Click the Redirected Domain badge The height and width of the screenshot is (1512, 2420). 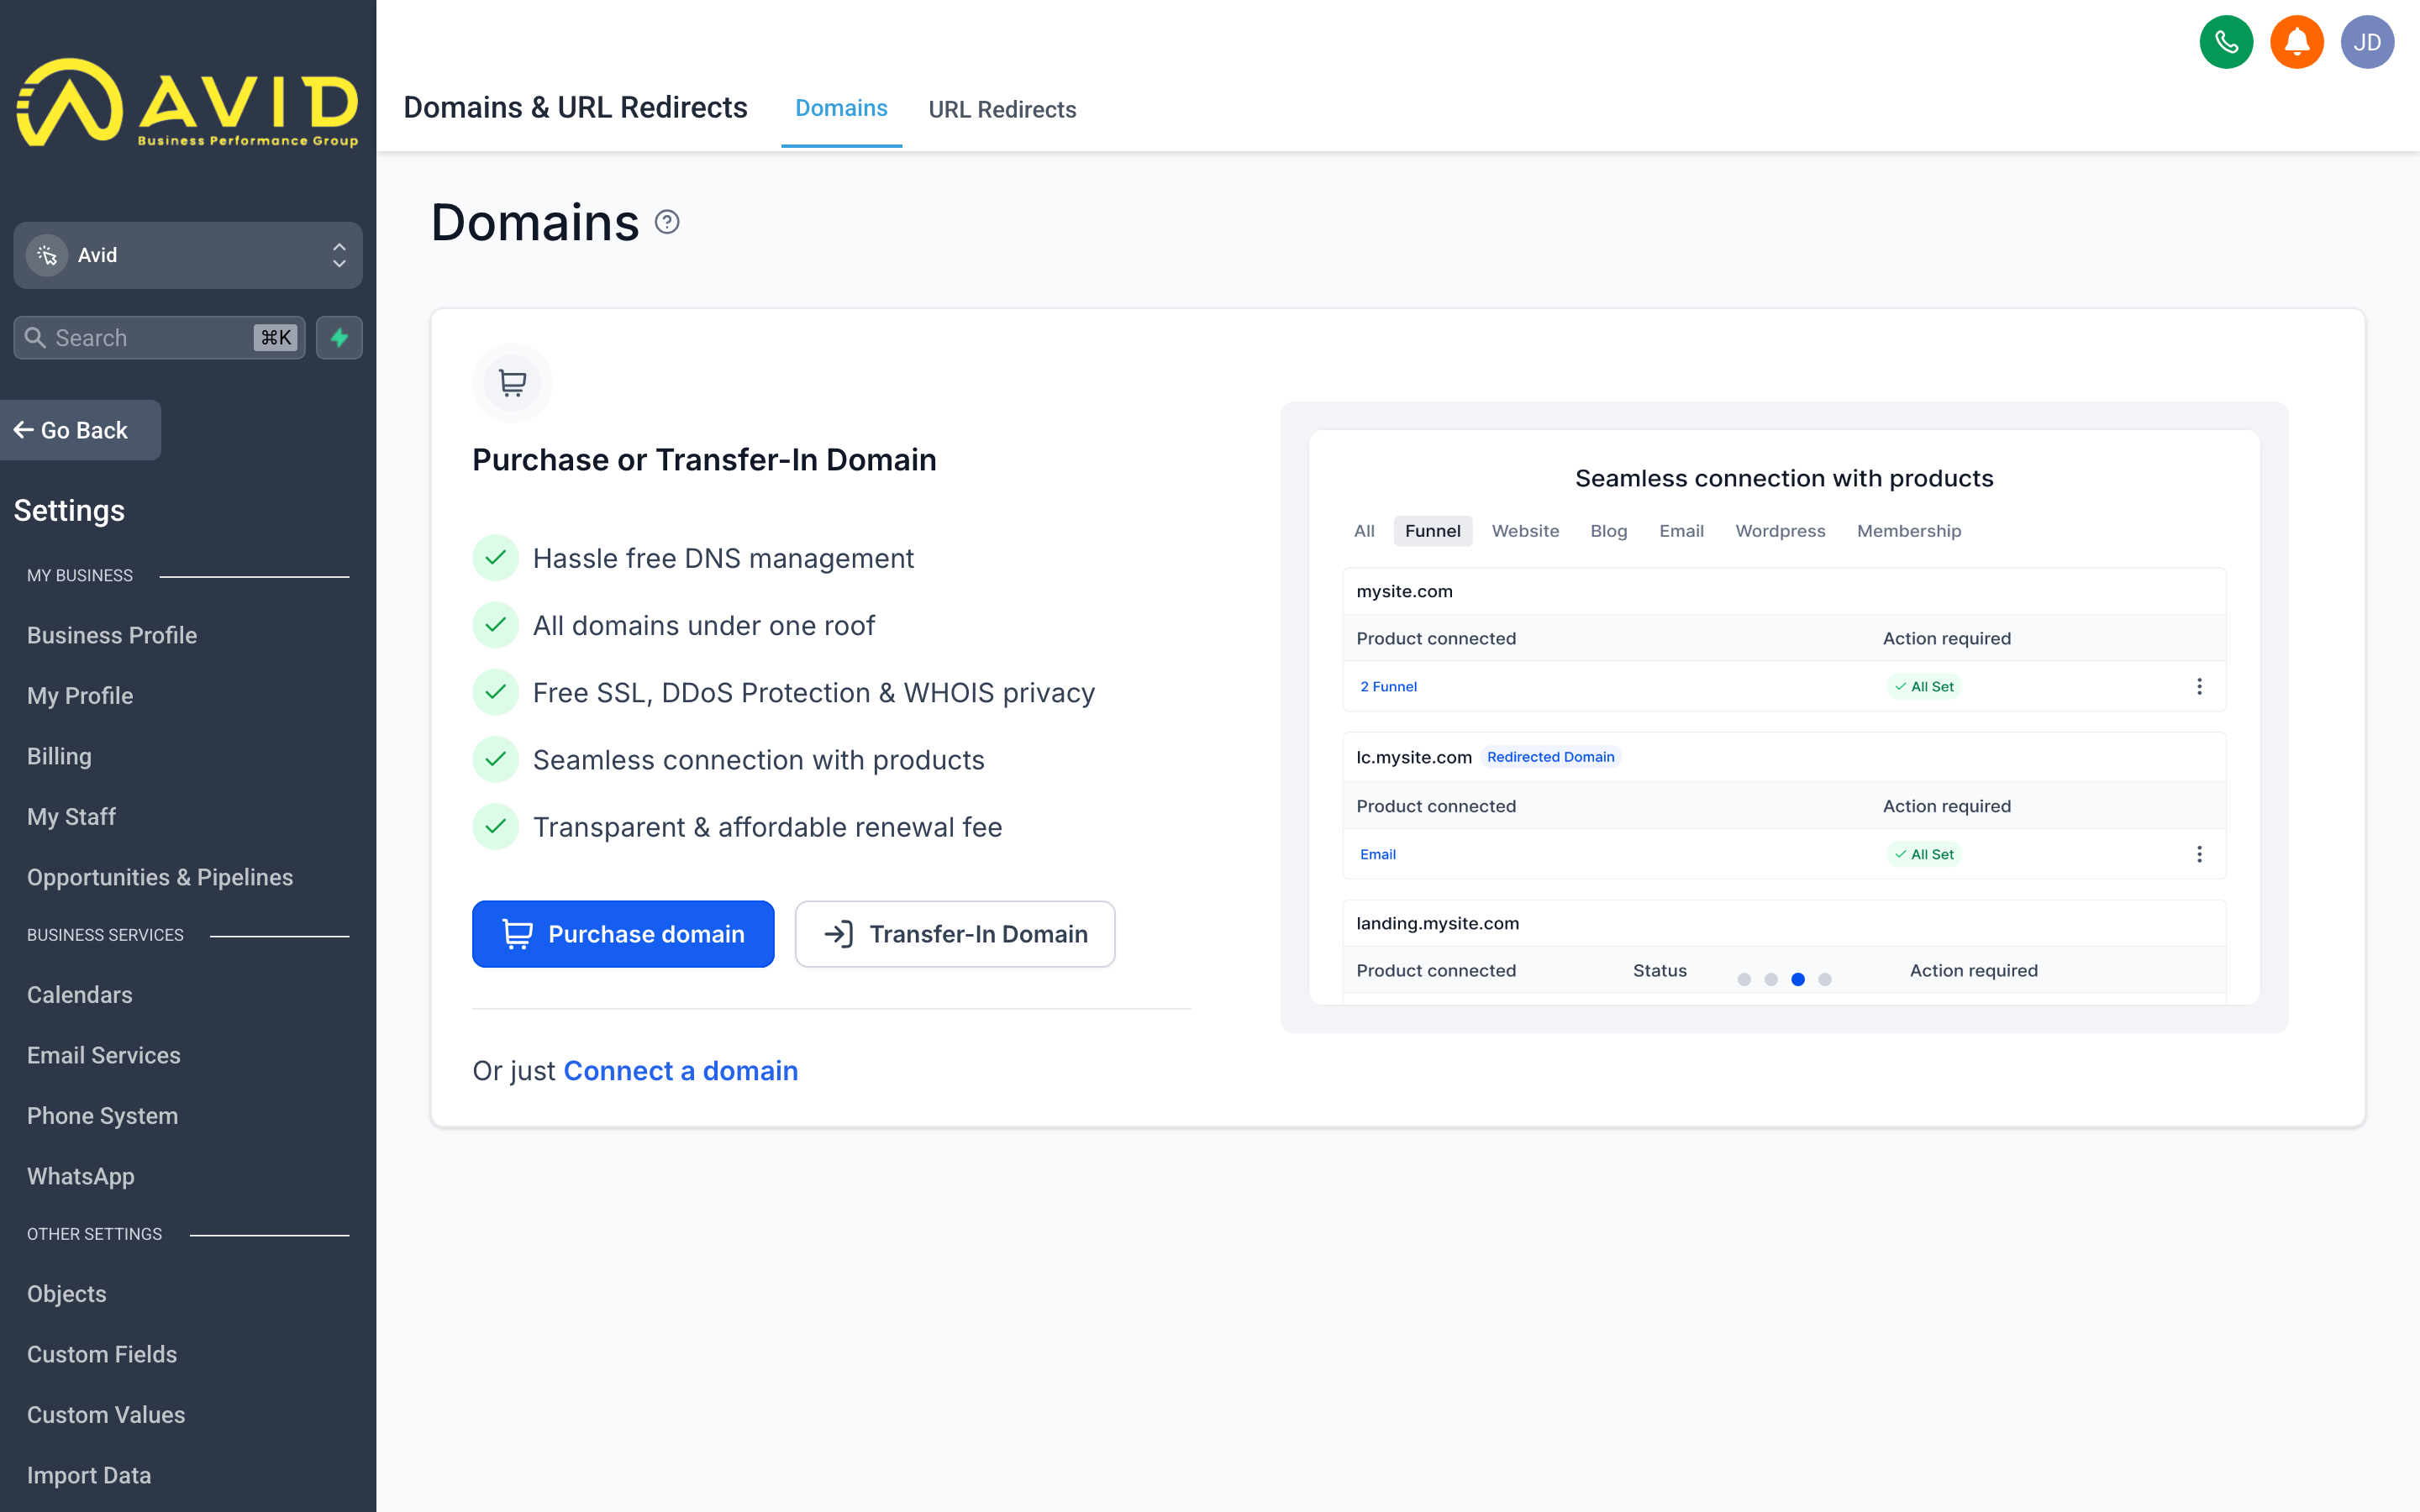tap(1550, 757)
